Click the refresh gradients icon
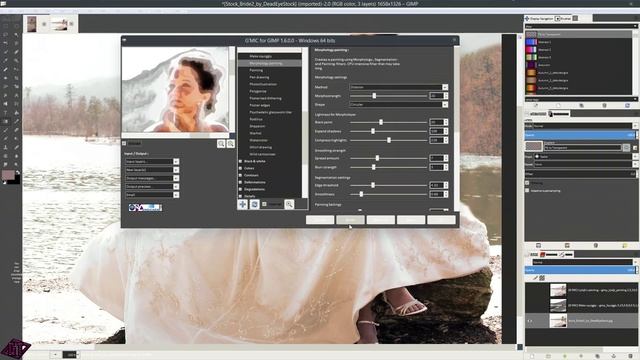640x360 pixels. [x=627, y=105]
